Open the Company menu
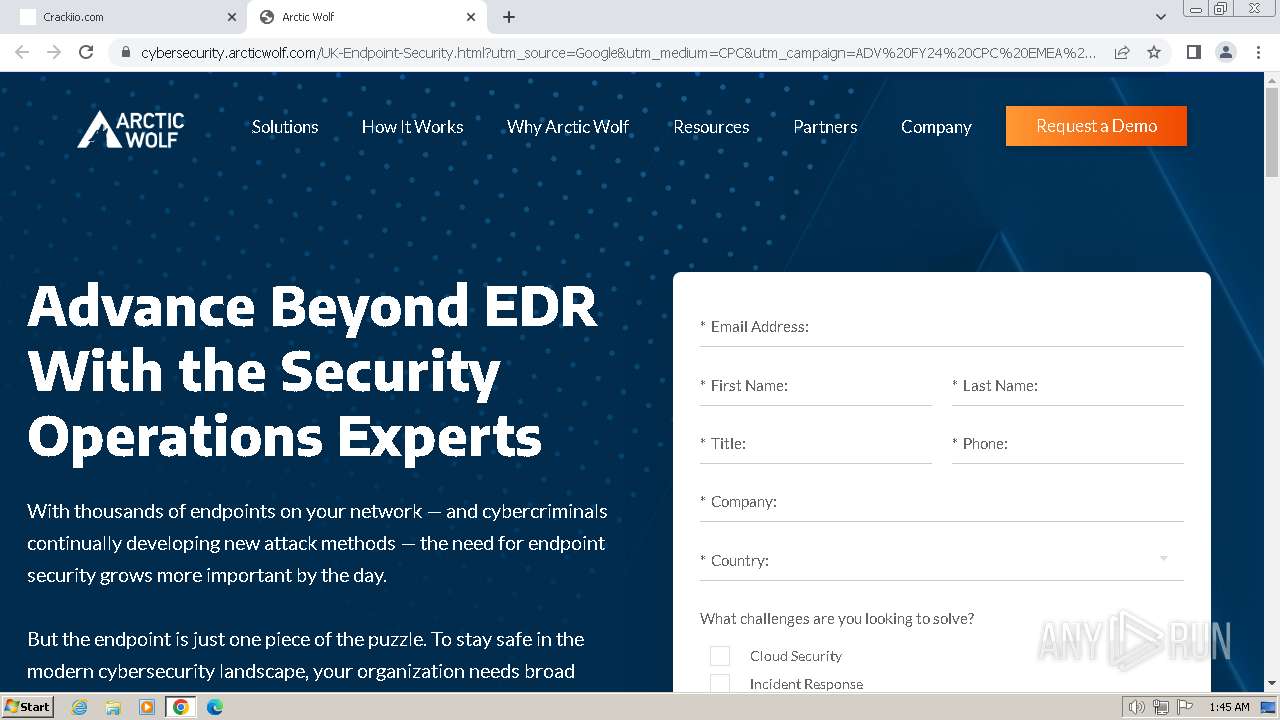The width and height of the screenshot is (1280, 720). [x=936, y=127]
